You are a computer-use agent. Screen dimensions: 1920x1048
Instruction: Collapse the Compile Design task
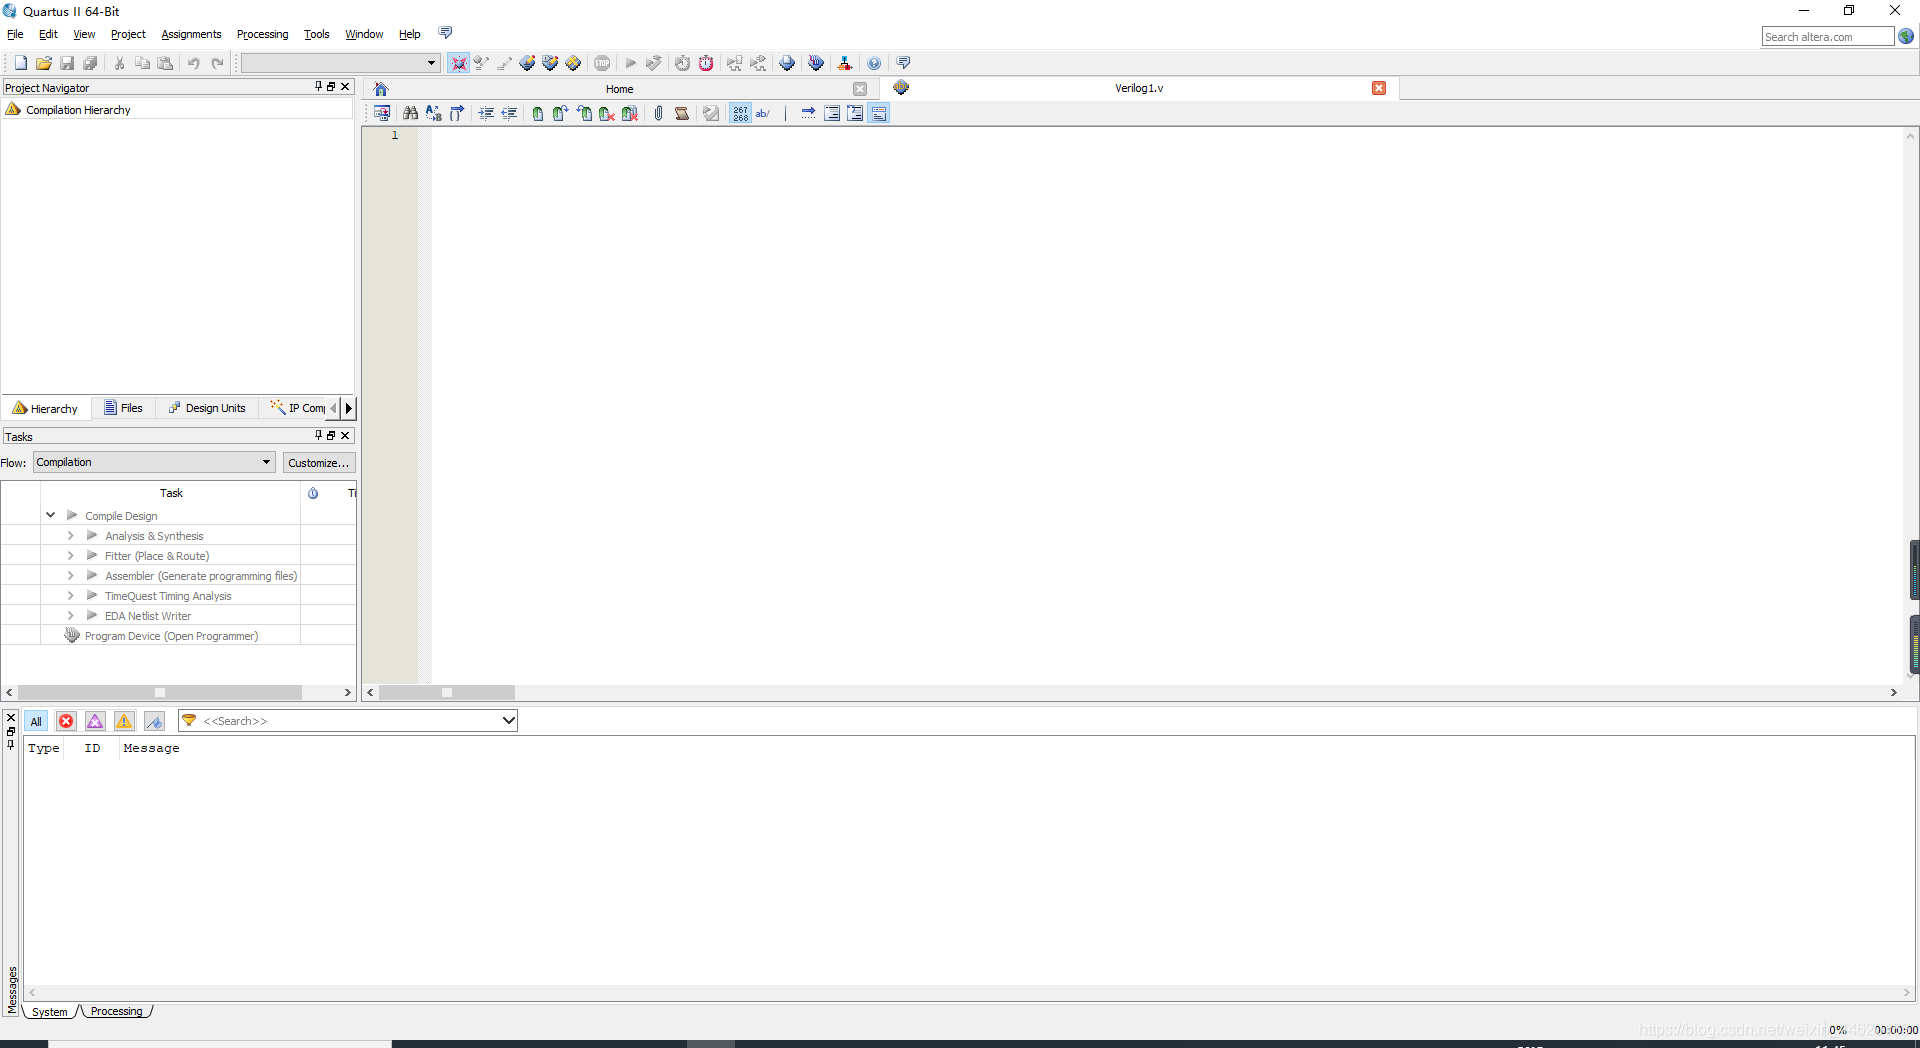[50, 515]
